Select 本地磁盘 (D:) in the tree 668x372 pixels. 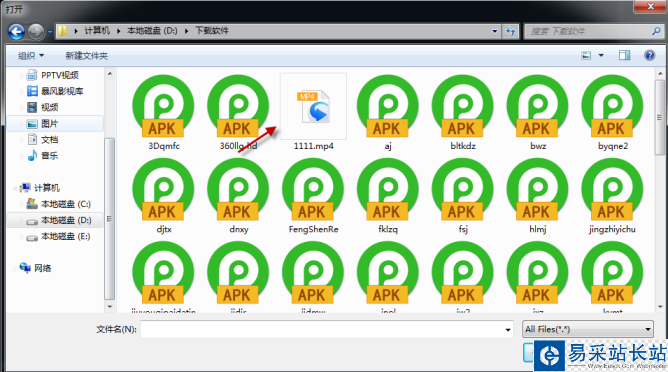click(x=66, y=220)
